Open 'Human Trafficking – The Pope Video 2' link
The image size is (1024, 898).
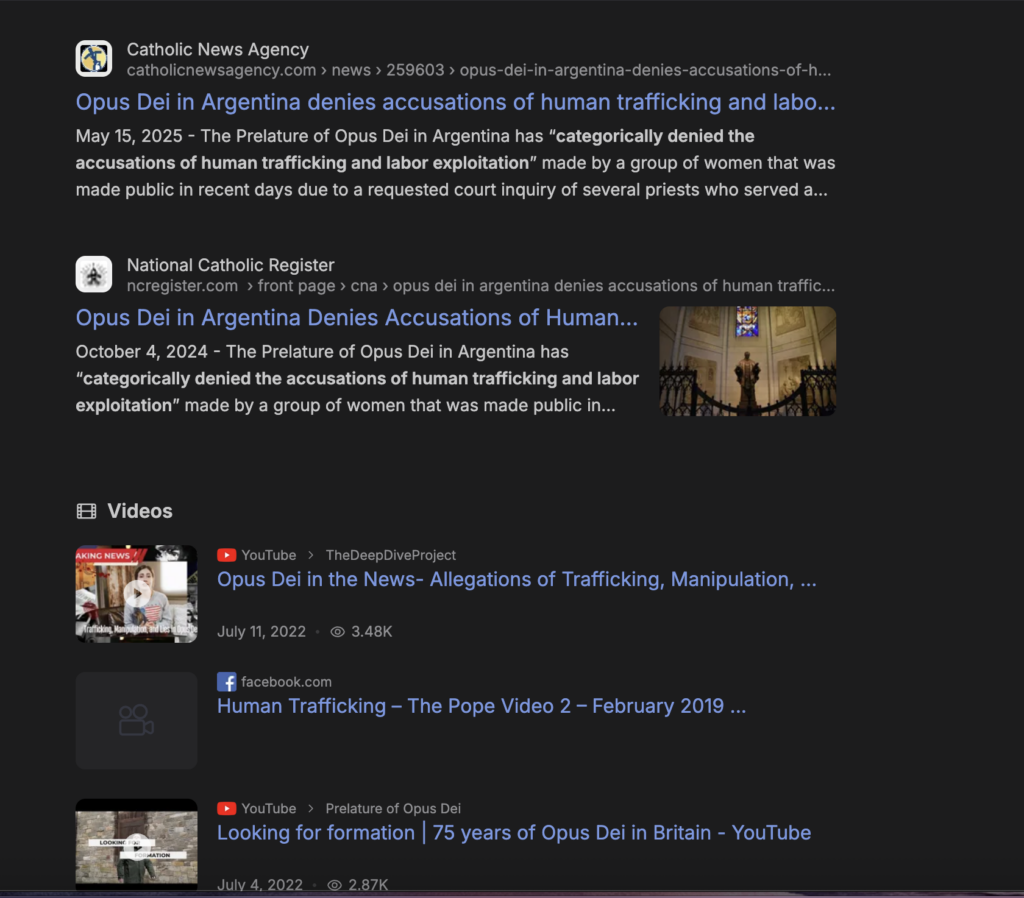point(481,706)
